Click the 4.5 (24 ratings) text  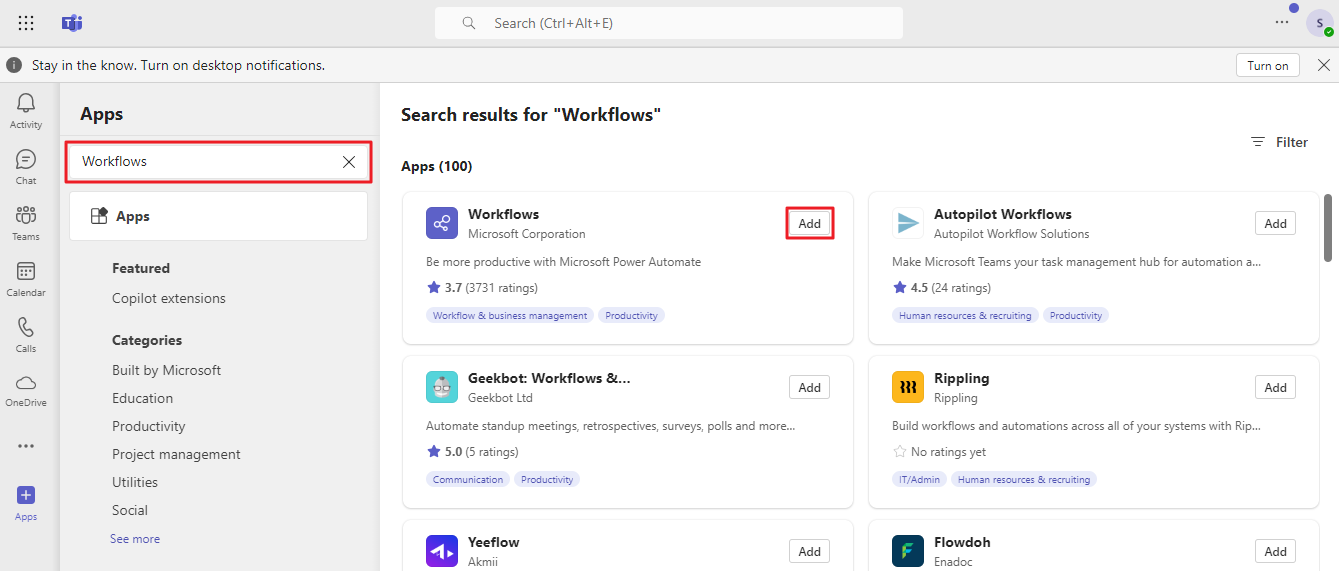tap(951, 288)
